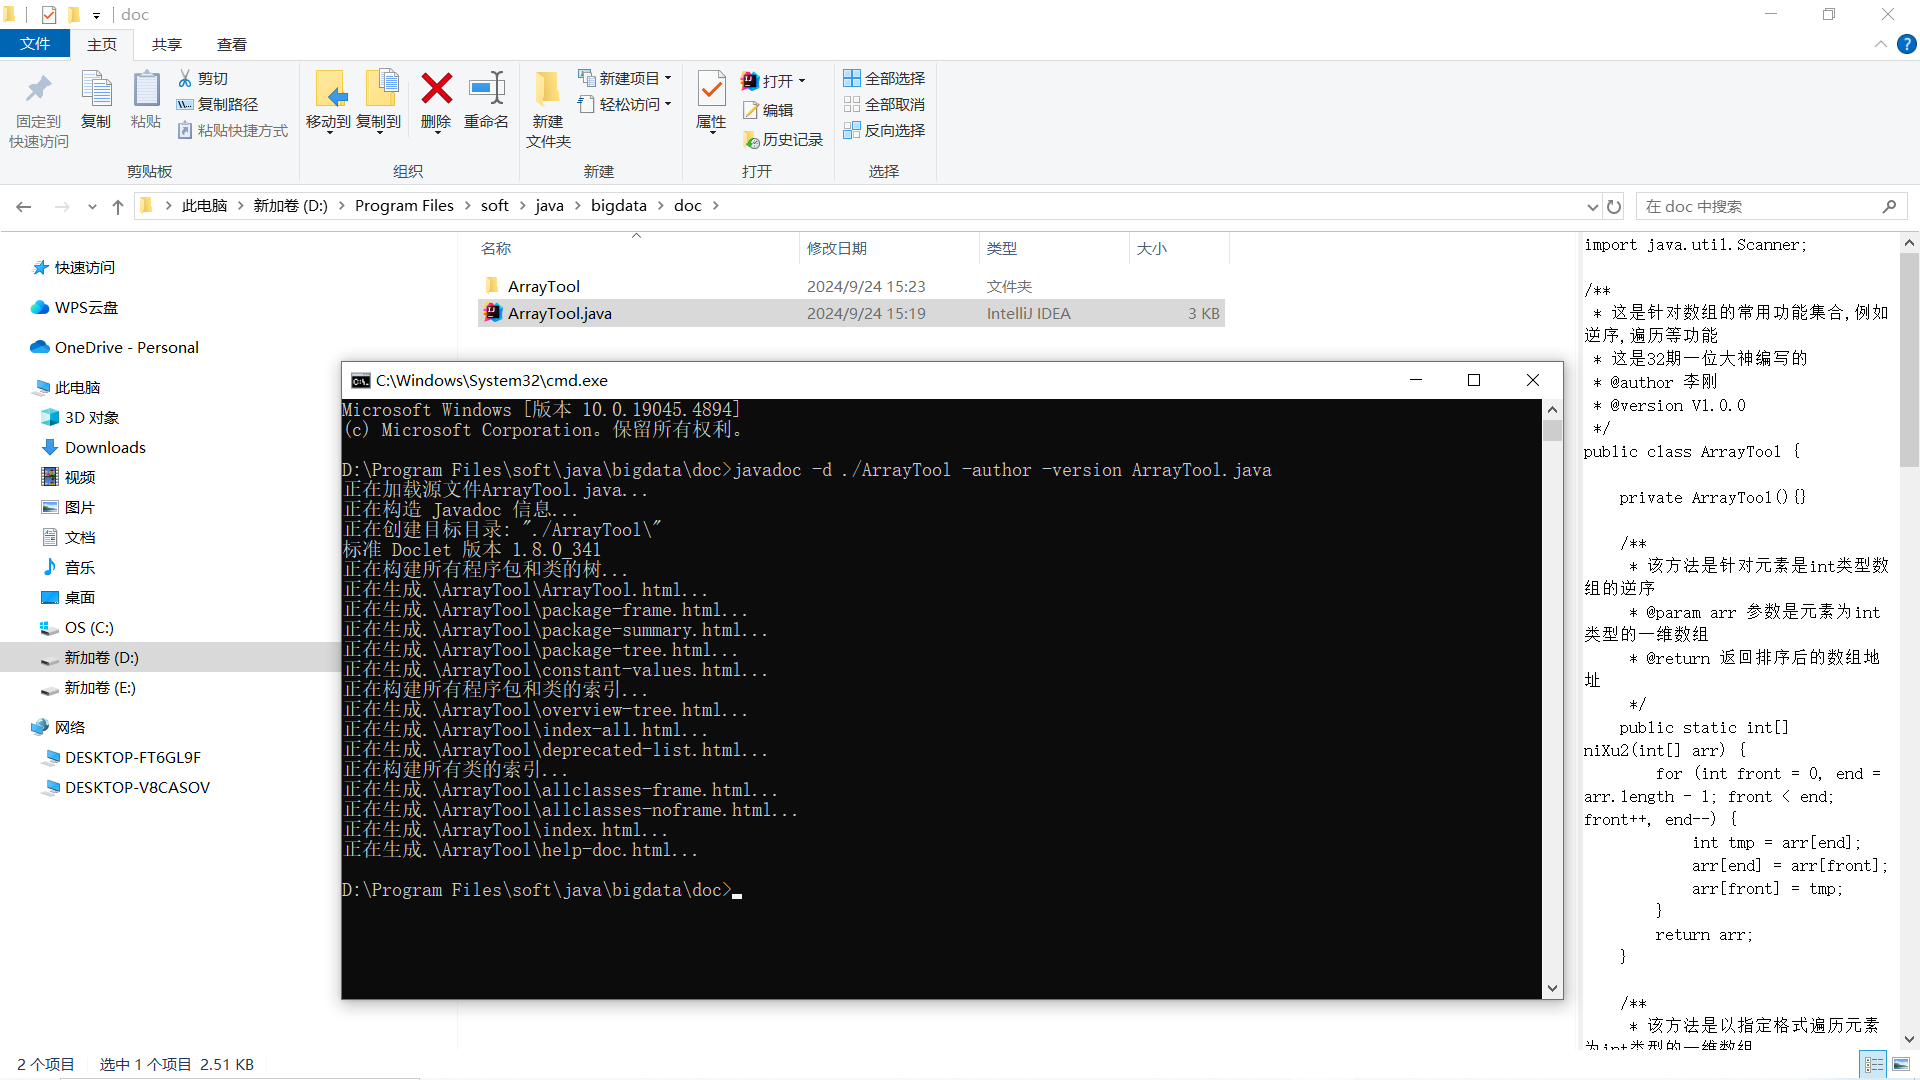The image size is (1920, 1080).
Task: Click the New Folder (新建文件夹) icon
Action: [x=547, y=90]
